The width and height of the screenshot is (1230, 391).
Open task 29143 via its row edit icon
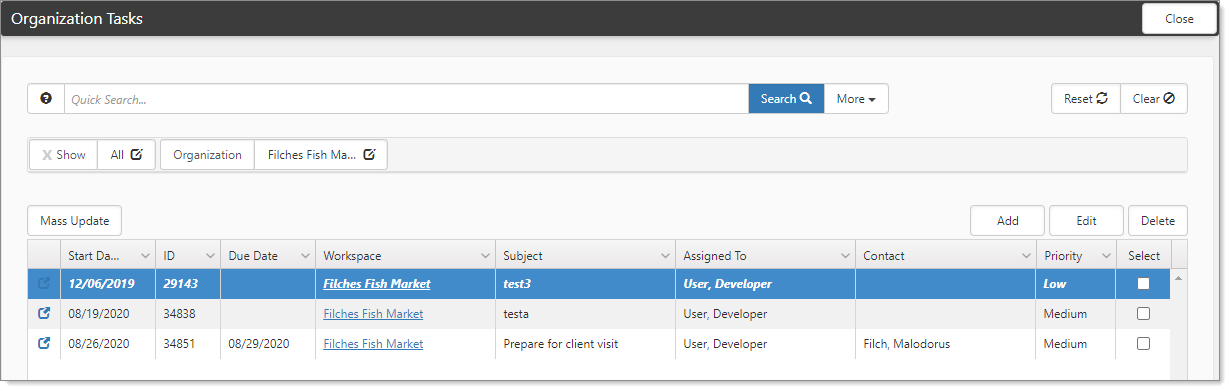(44, 284)
